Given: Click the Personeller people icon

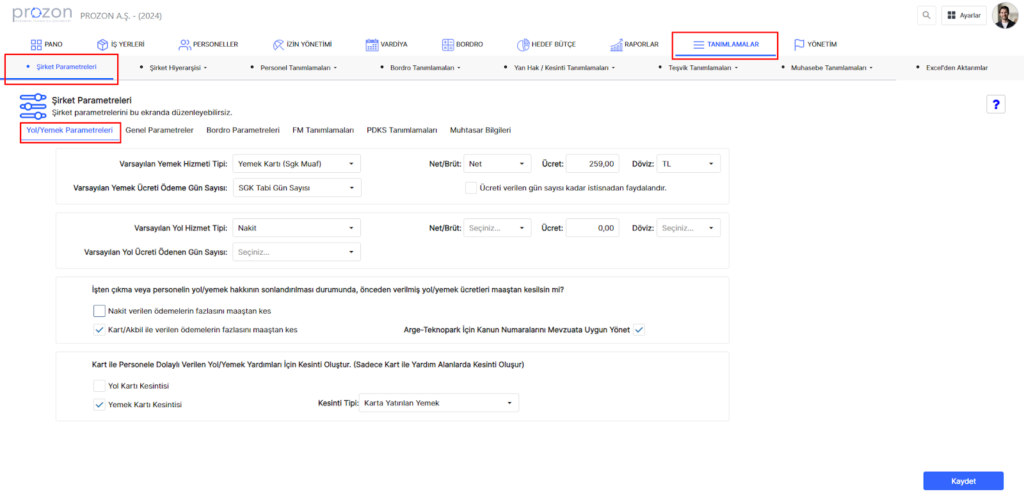Looking at the screenshot, I should pyautogui.click(x=184, y=45).
